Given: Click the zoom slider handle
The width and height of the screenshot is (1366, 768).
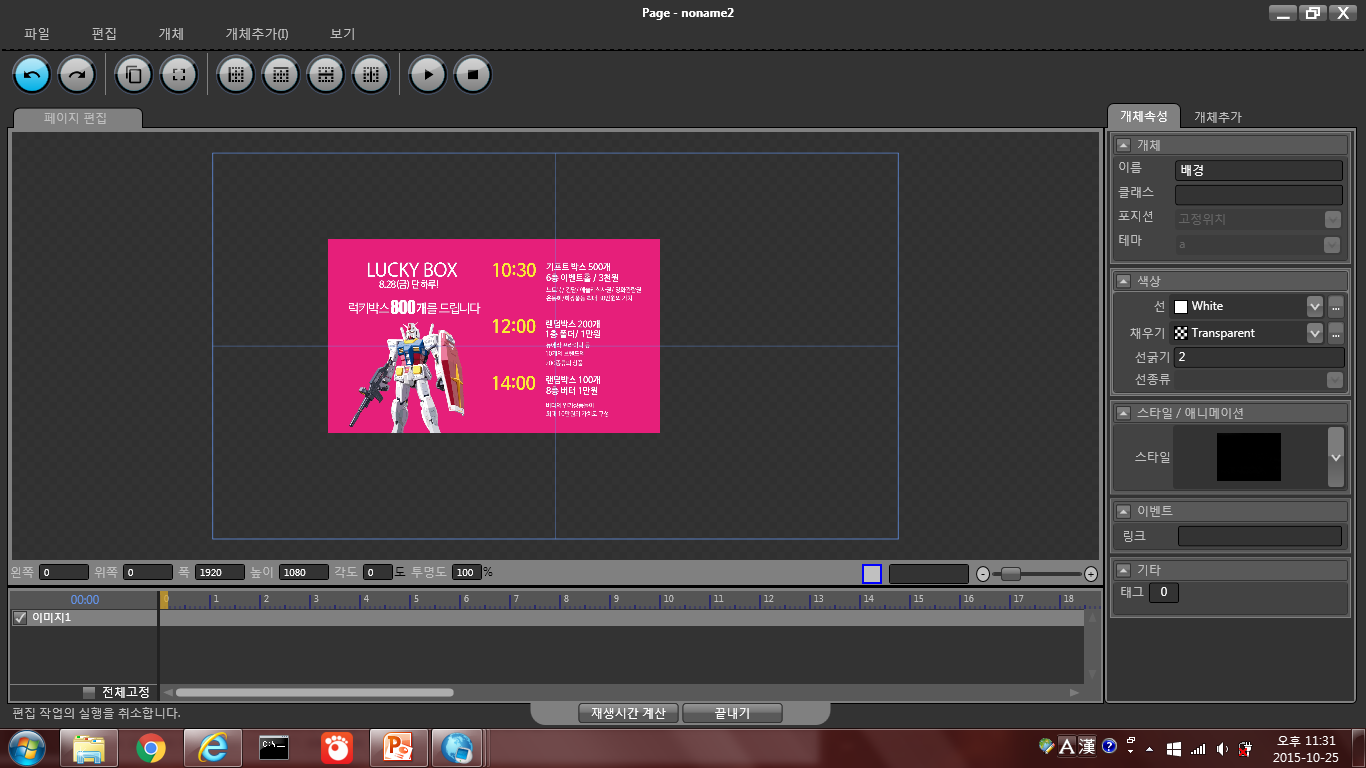Looking at the screenshot, I should point(1011,574).
